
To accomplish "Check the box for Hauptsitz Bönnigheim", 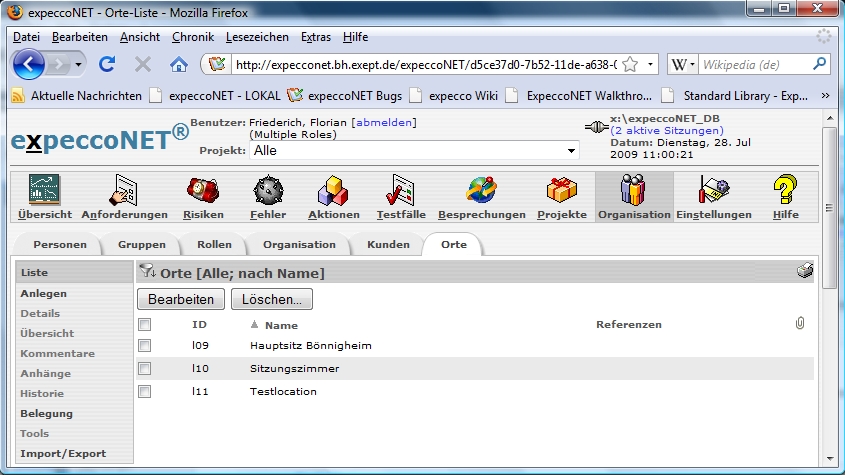I will point(144,346).
